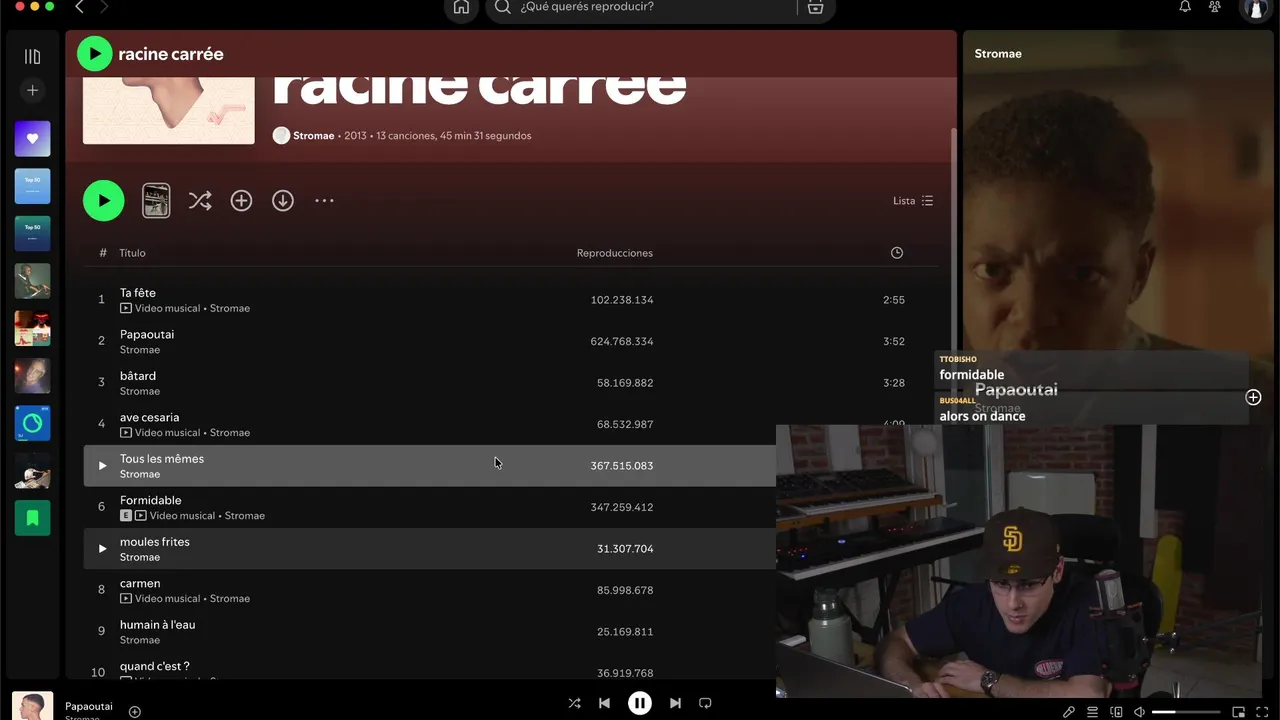Play album from sticky 'racine carrée' header button
Screen dimensions: 1280x720
point(95,54)
